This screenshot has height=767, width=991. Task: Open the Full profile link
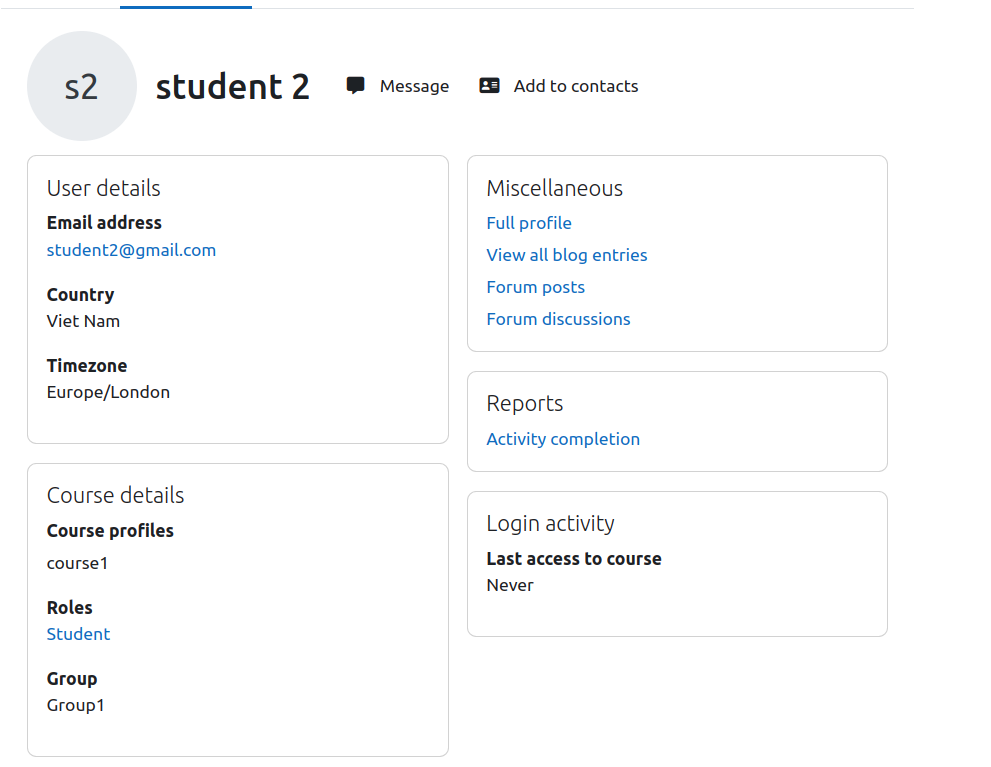529,223
